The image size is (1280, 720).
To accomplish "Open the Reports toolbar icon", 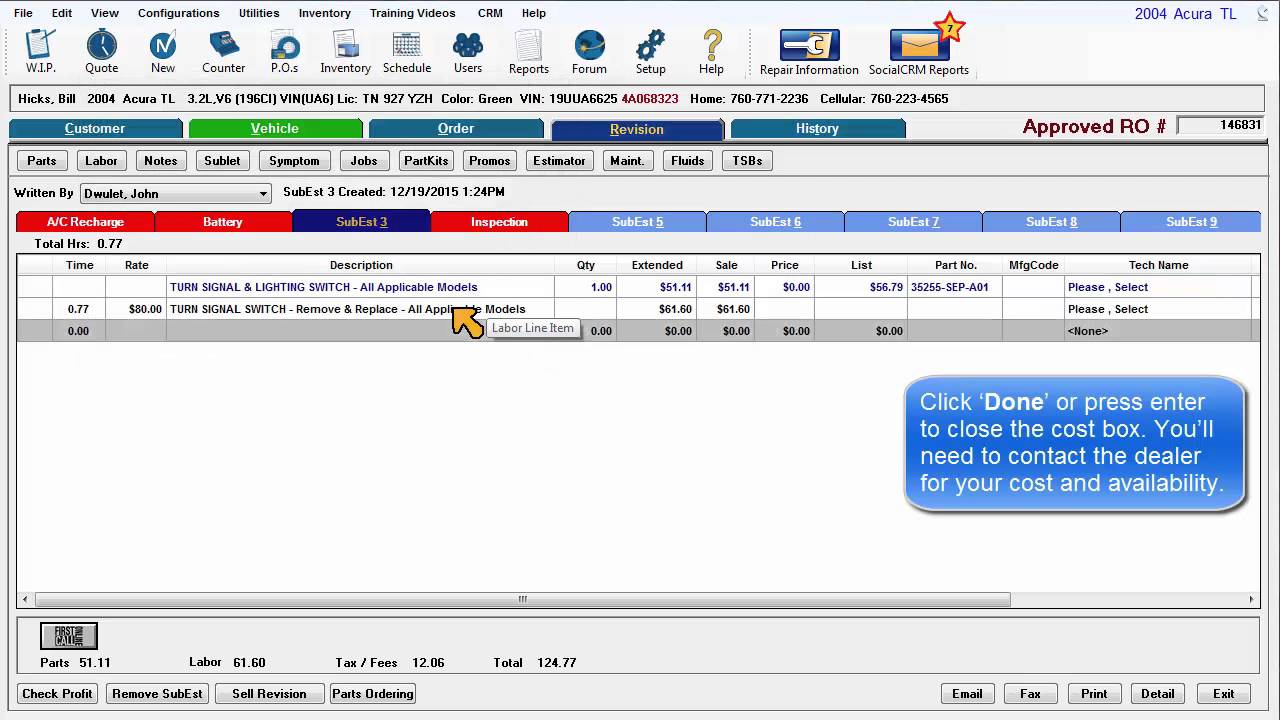I will click(528, 51).
